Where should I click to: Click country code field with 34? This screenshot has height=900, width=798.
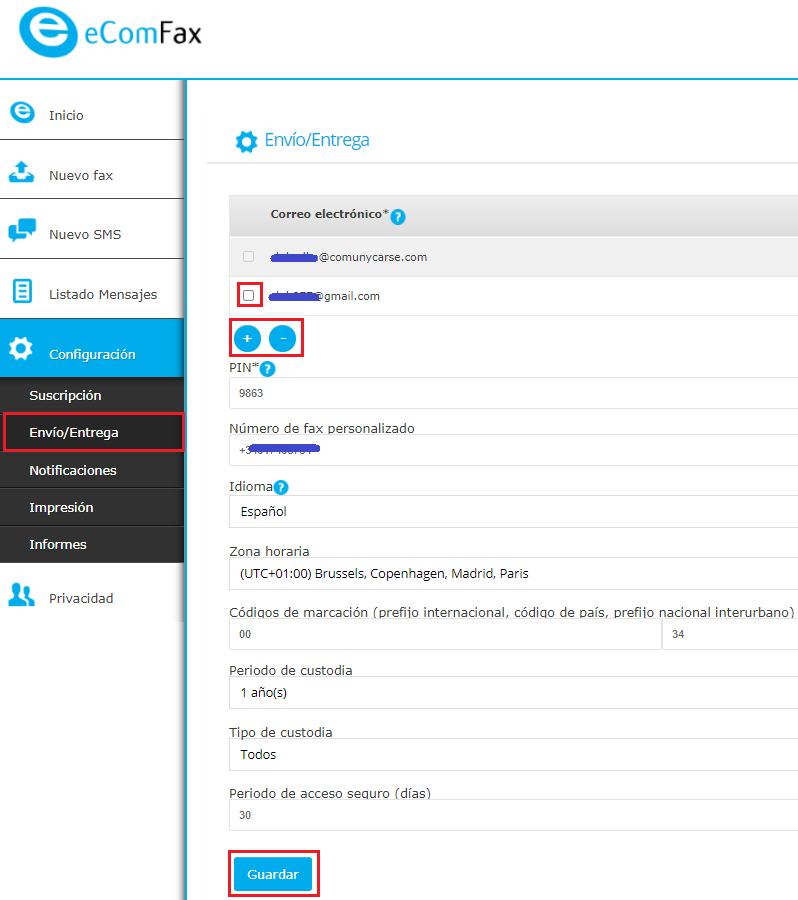pyautogui.click(x=730, y=634)
